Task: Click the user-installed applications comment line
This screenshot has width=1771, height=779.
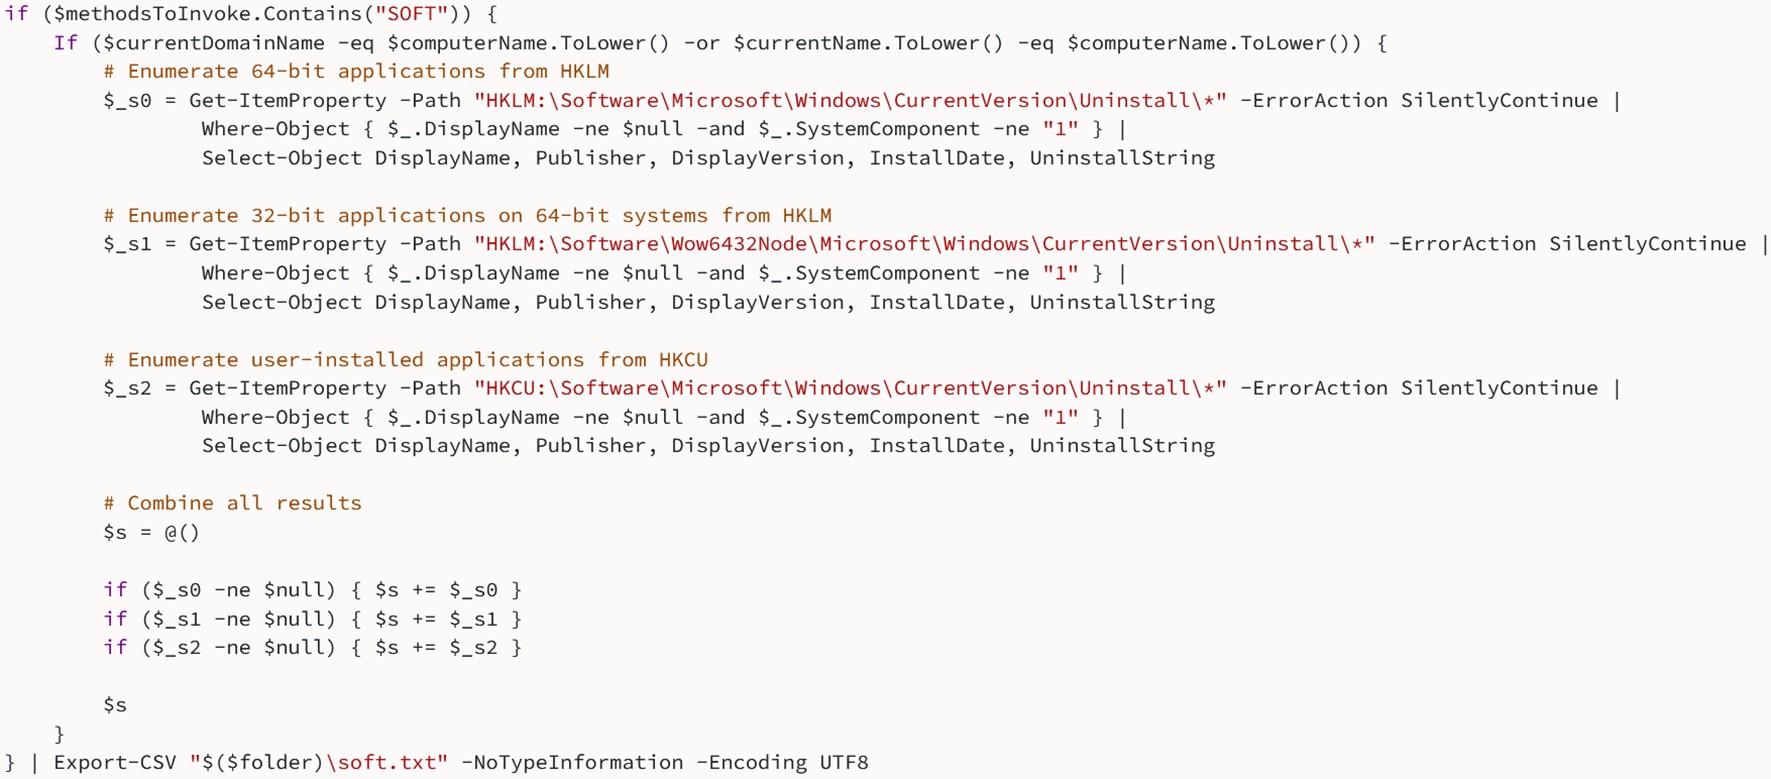Action: 405,360
